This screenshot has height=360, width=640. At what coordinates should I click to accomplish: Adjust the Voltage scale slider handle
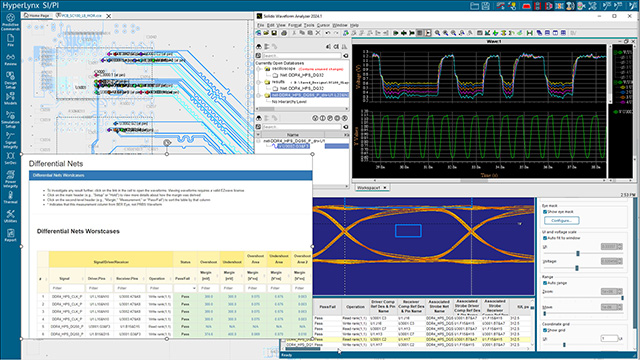click(577, 268)
